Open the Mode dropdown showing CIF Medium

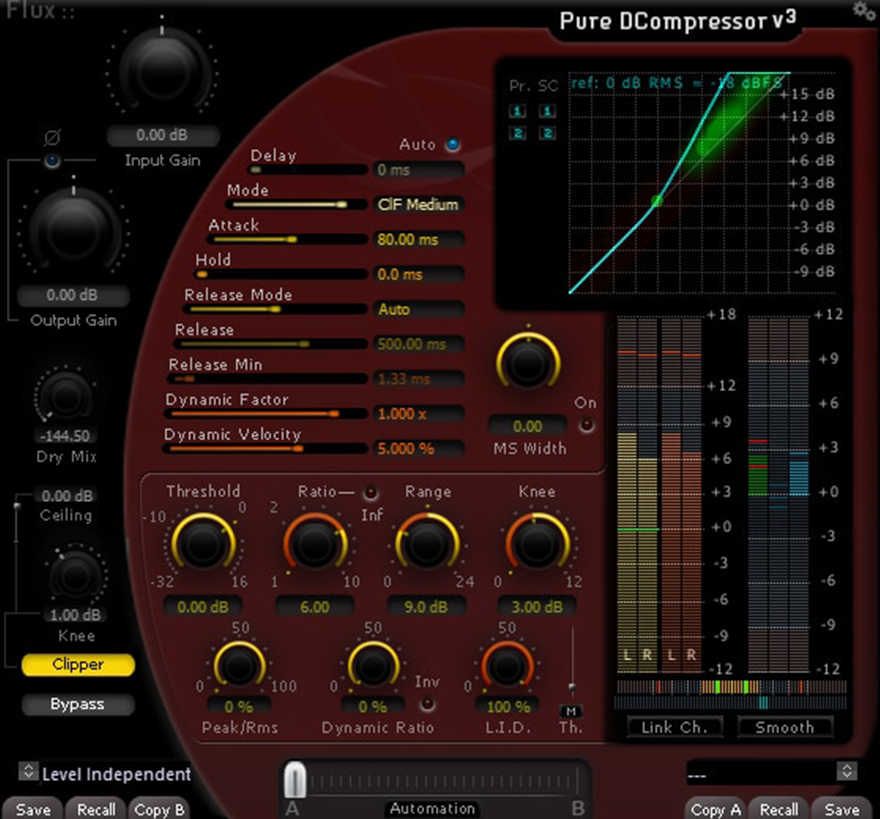pos(418,204)
